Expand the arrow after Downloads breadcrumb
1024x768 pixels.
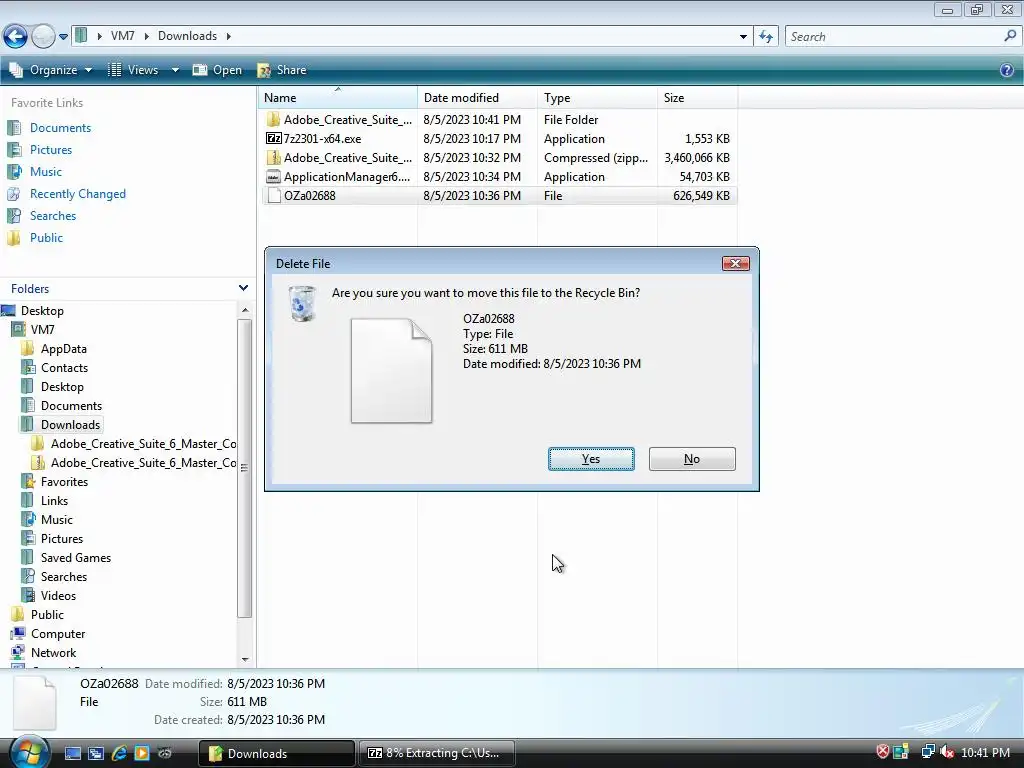[x=229, y=36]
